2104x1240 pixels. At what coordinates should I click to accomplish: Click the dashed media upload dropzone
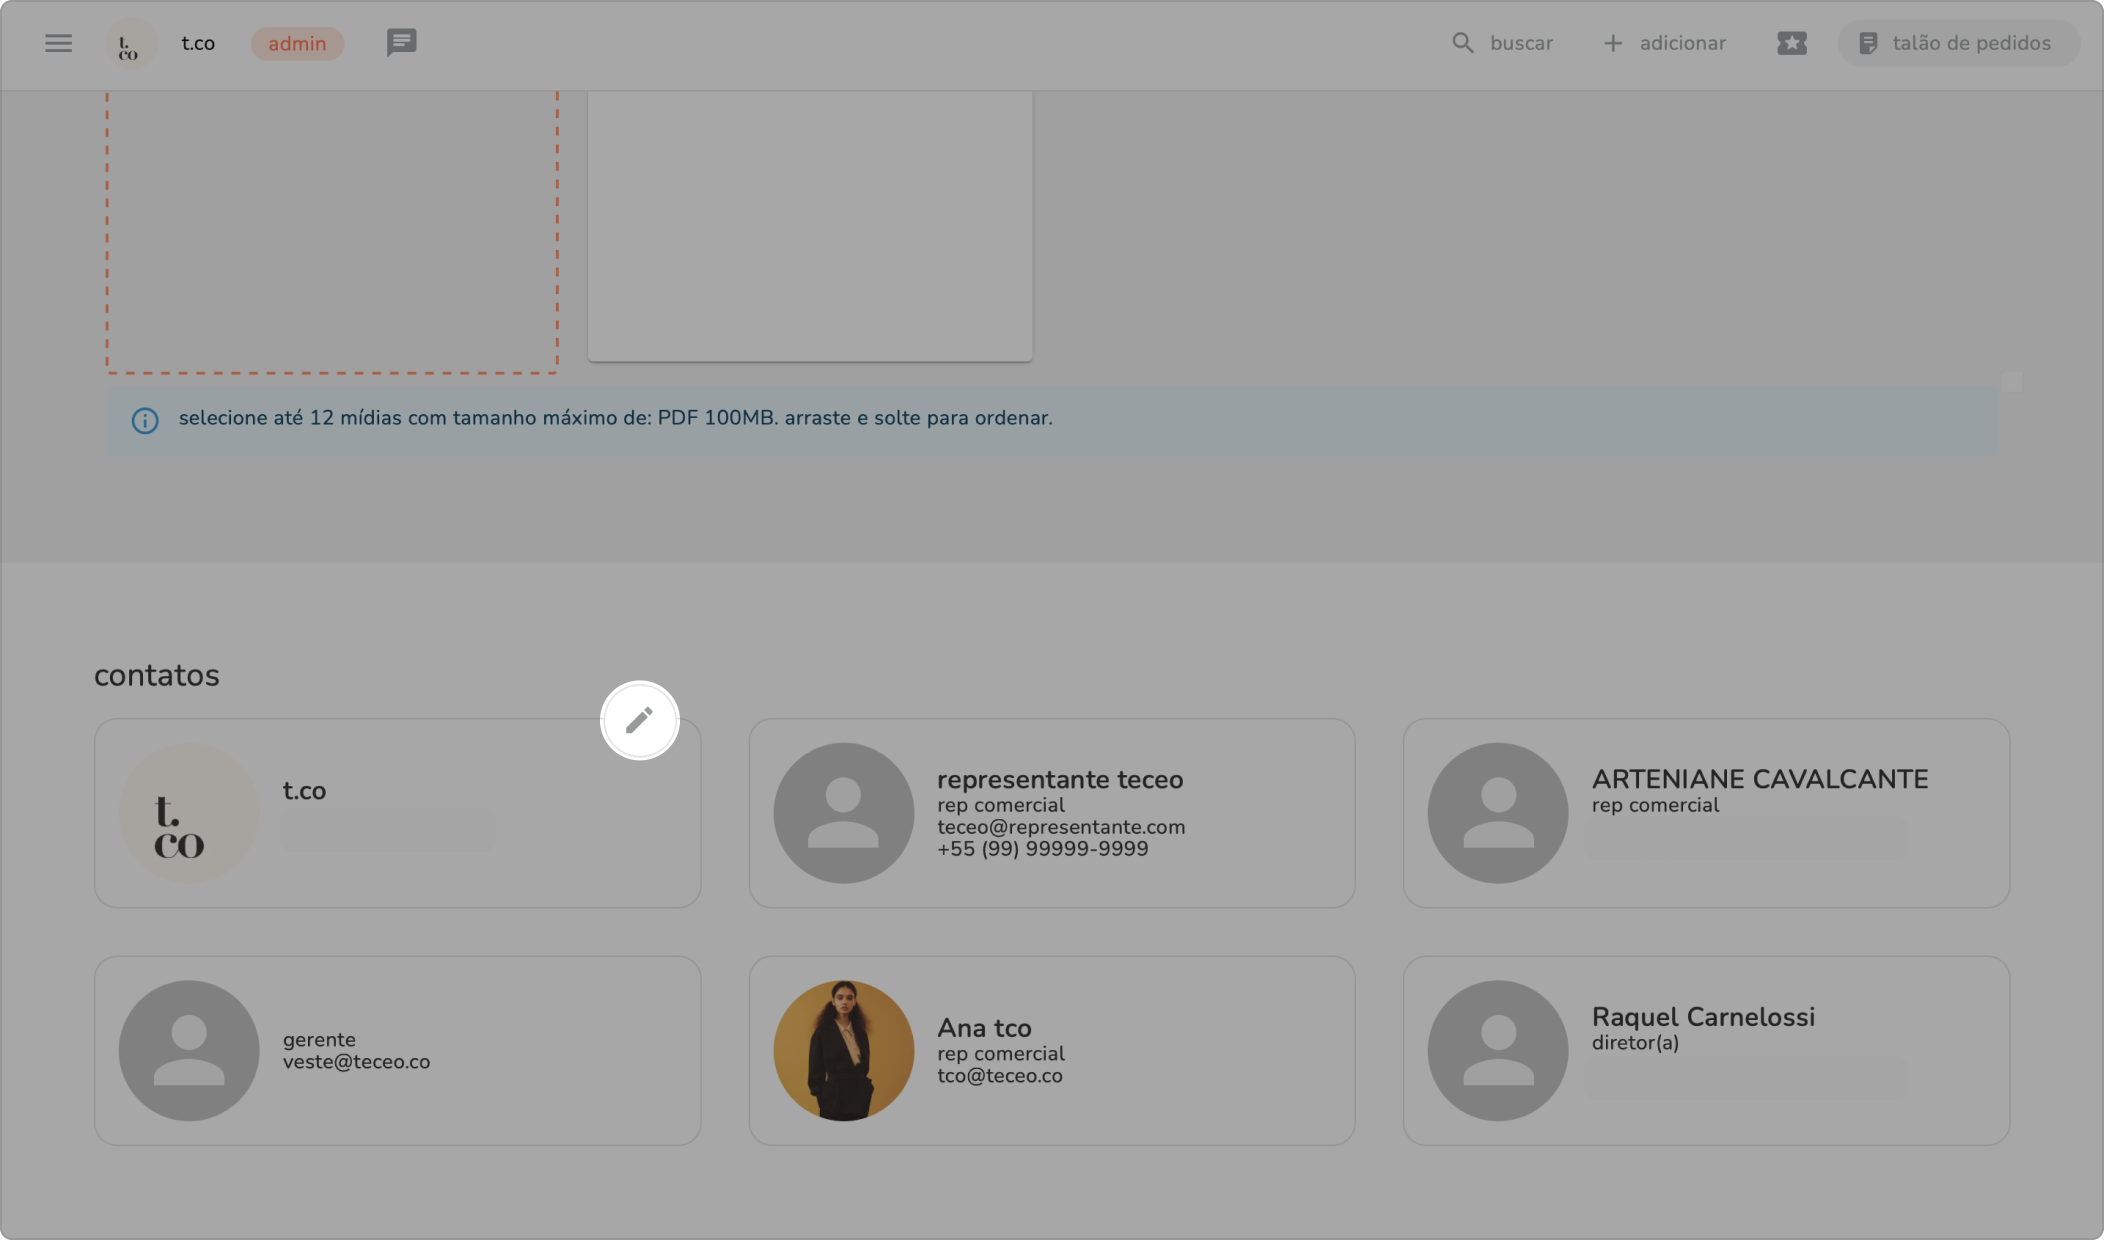pyautogui.click(x=332, y=230)
